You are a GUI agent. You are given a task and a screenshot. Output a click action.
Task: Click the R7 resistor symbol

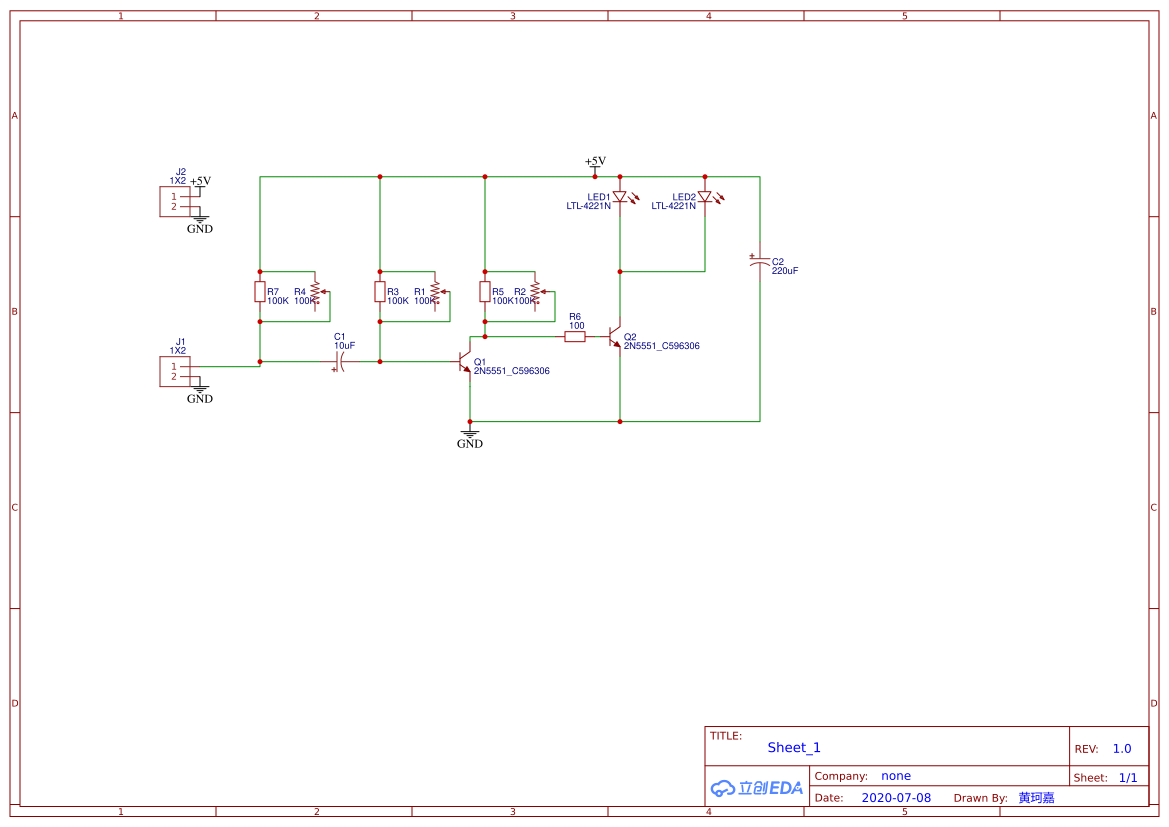point(259,292)
